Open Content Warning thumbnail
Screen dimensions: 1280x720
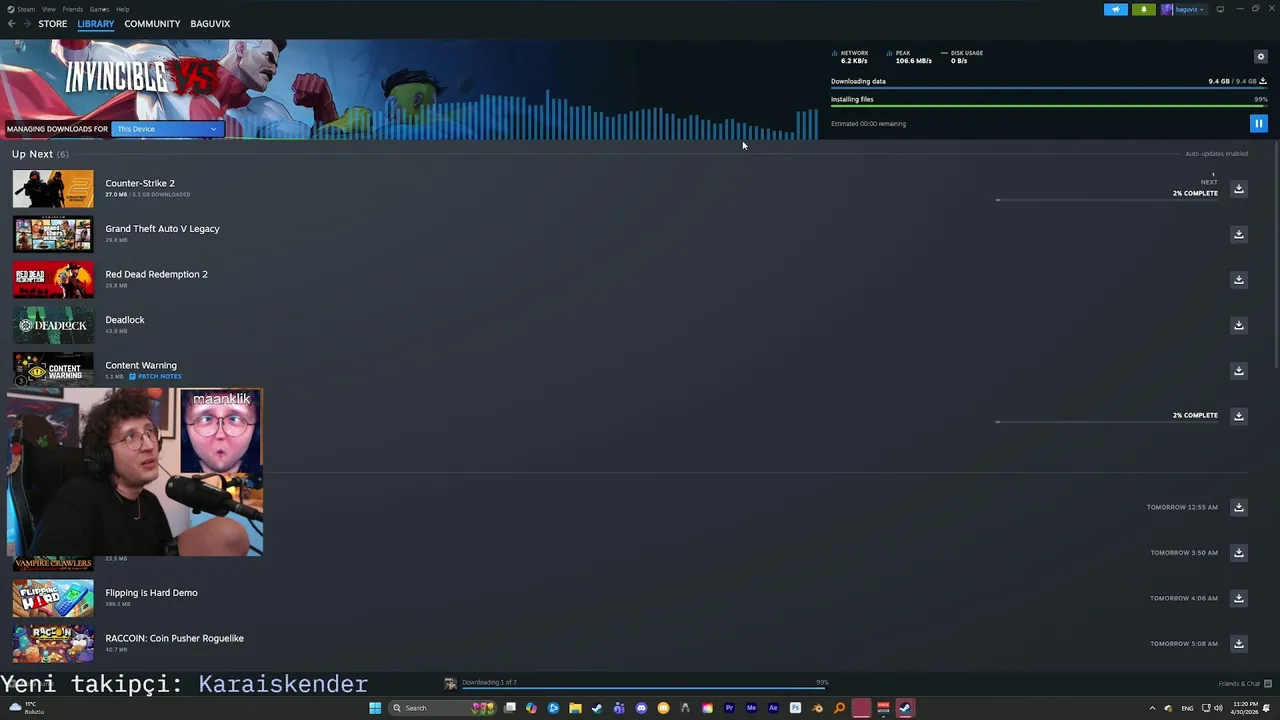coord(53,370)
